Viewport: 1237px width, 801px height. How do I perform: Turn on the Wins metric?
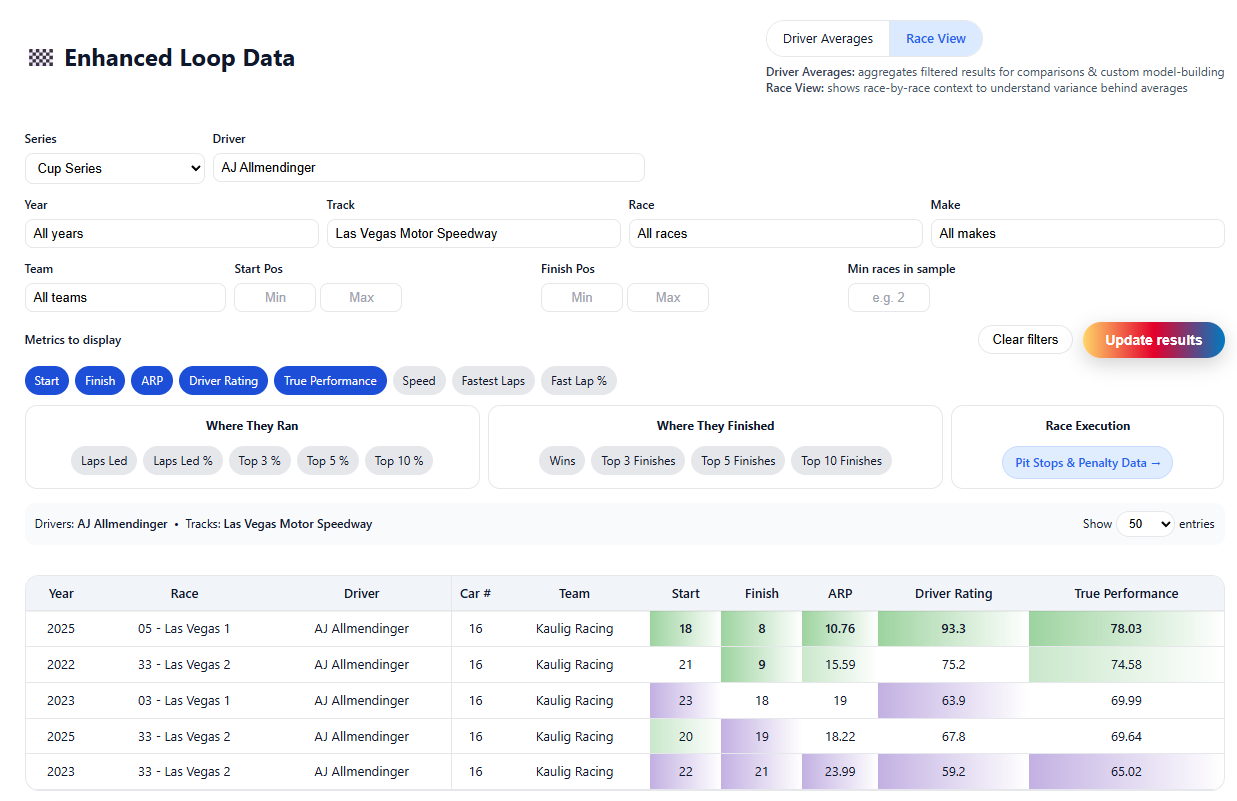pos(562,461)
